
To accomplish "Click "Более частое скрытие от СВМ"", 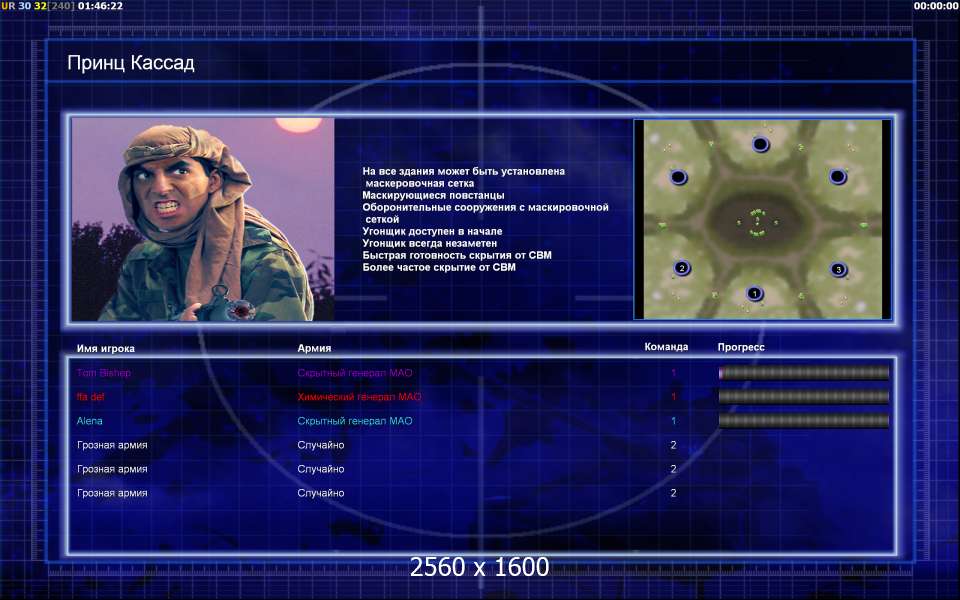I will pyautogui.click(x=439, y=267).
